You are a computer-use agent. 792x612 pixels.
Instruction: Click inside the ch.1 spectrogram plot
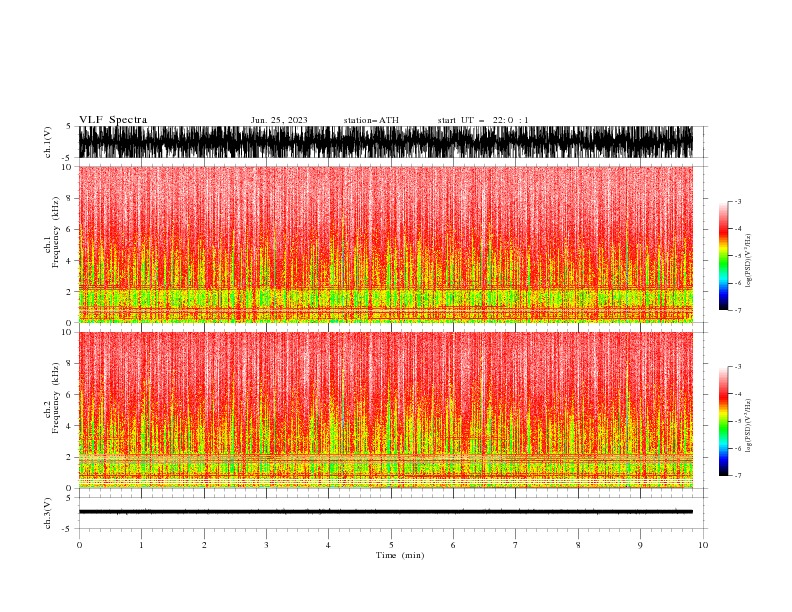pyautogui.click(x=385, y=244)
